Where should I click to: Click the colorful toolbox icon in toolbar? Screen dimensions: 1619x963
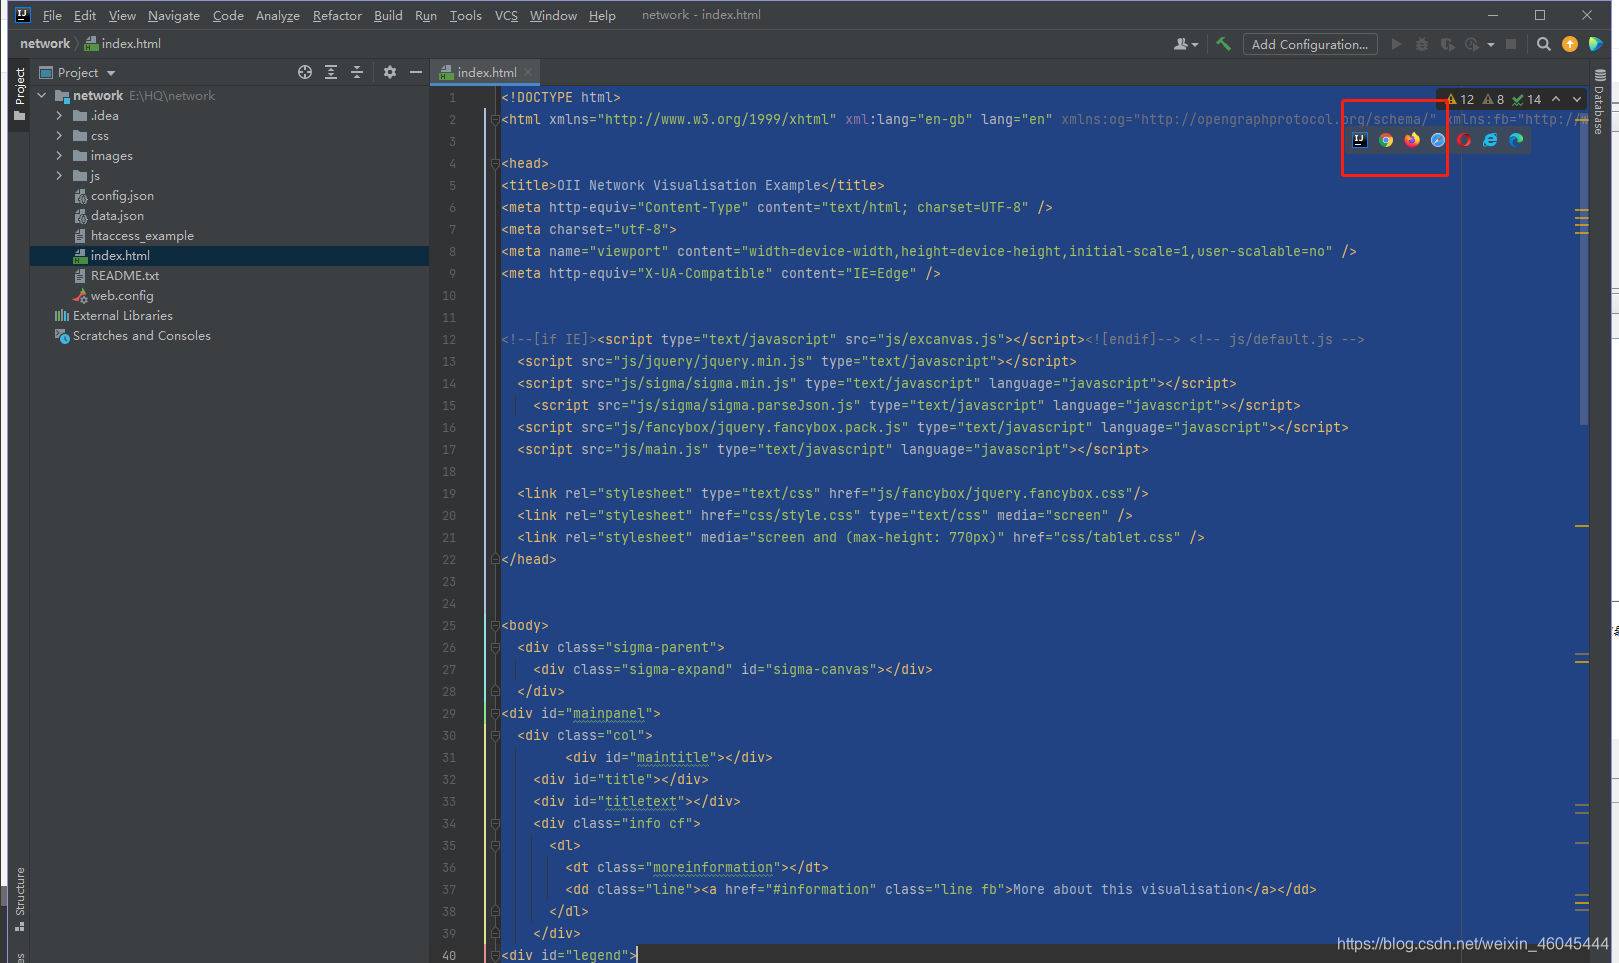click(1596, 44)
